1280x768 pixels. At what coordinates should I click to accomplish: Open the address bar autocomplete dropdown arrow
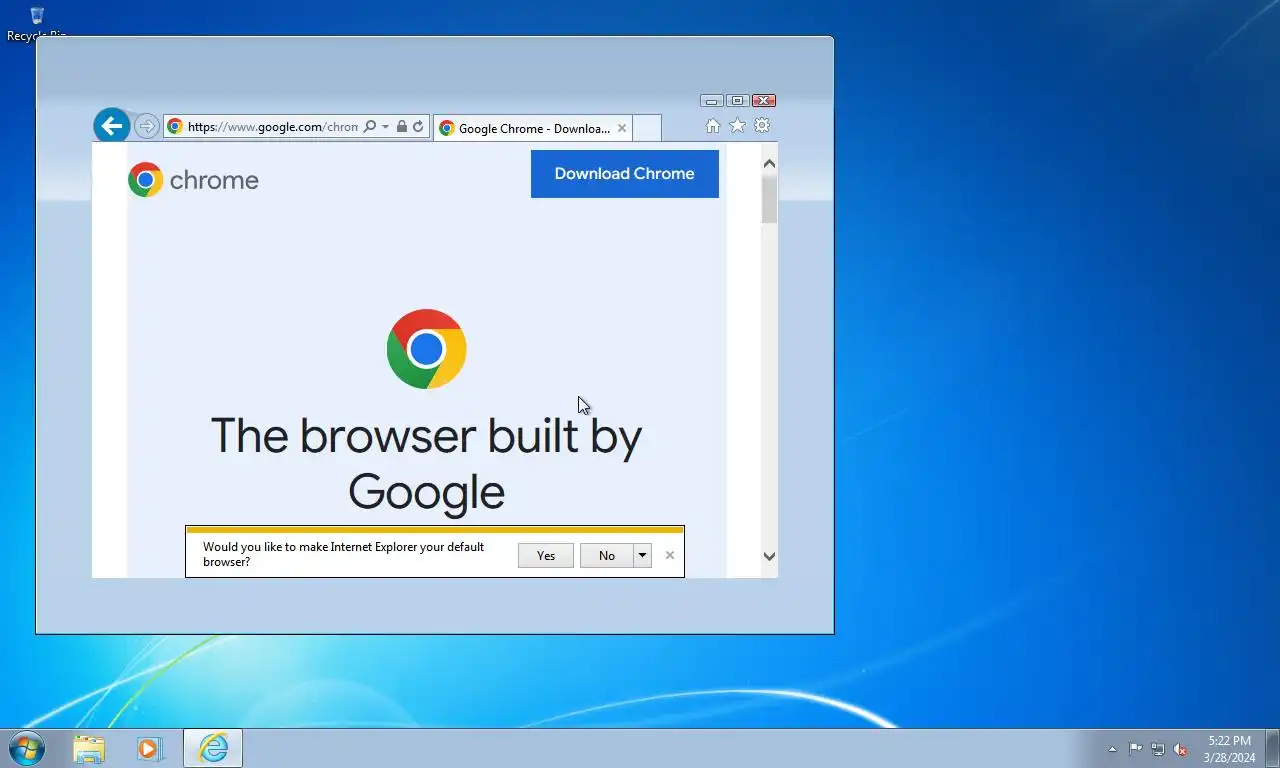click(385, 127)
